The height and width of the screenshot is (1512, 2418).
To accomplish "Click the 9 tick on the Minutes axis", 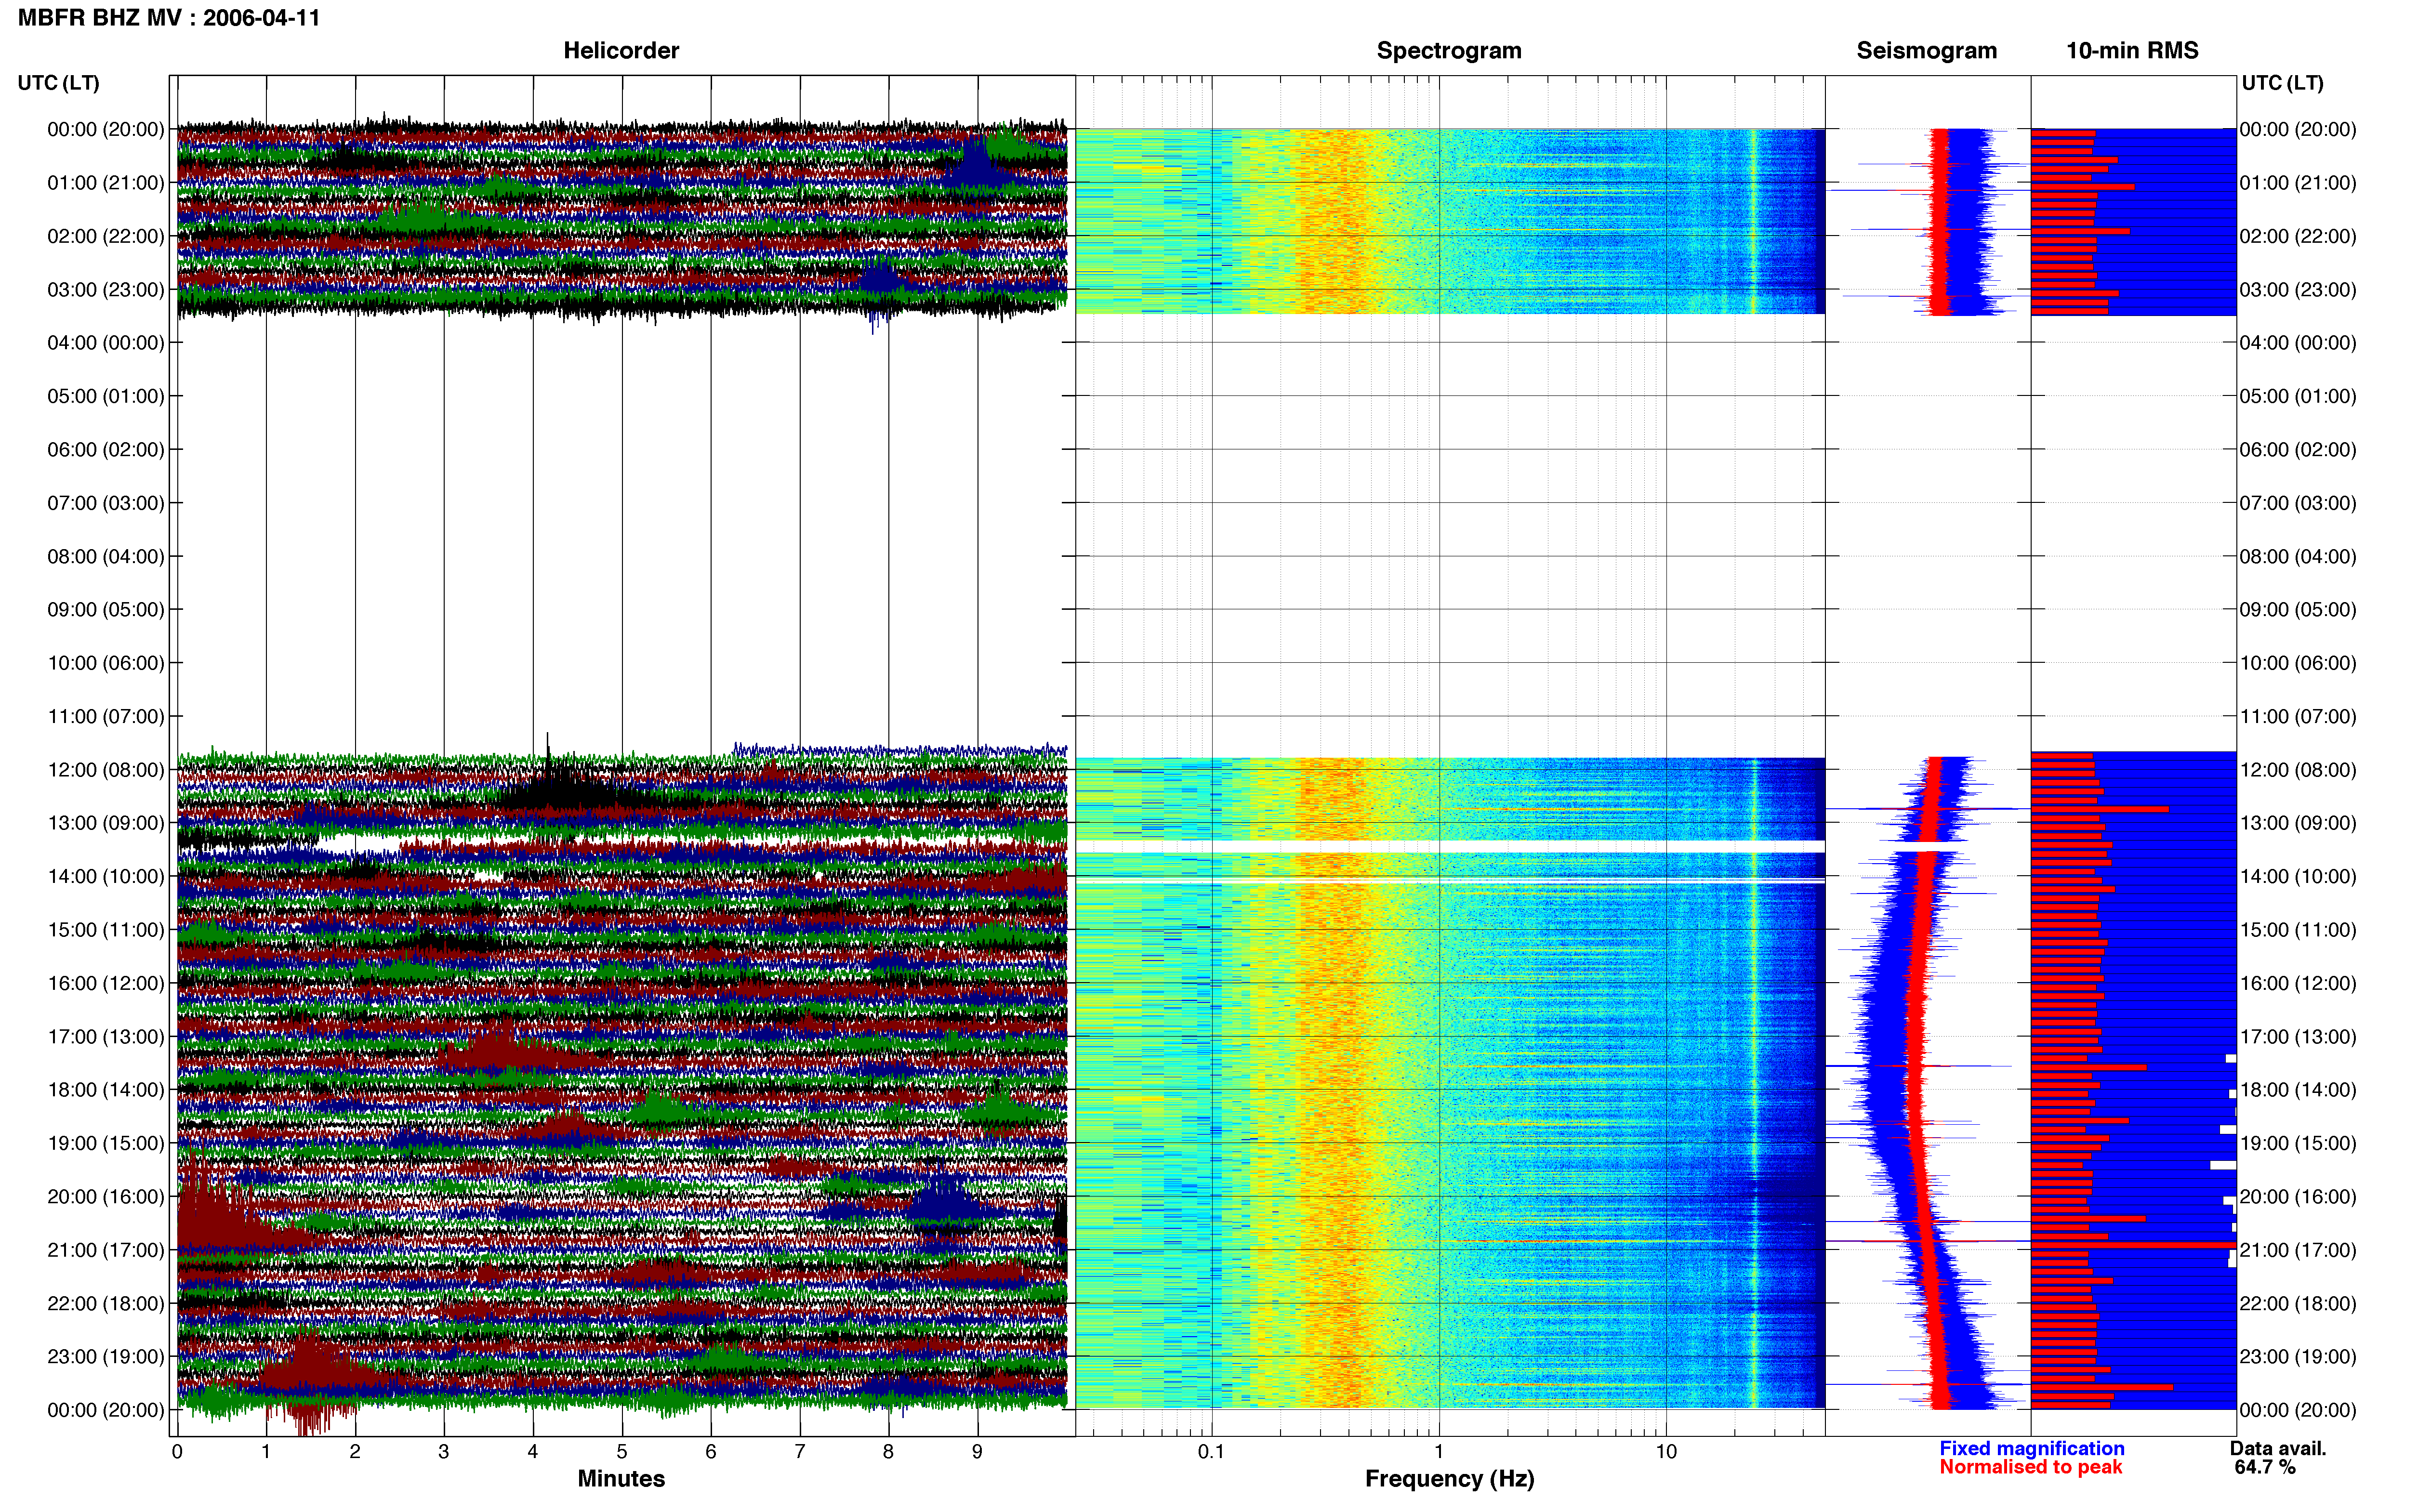I will [x=977, y=1451].
